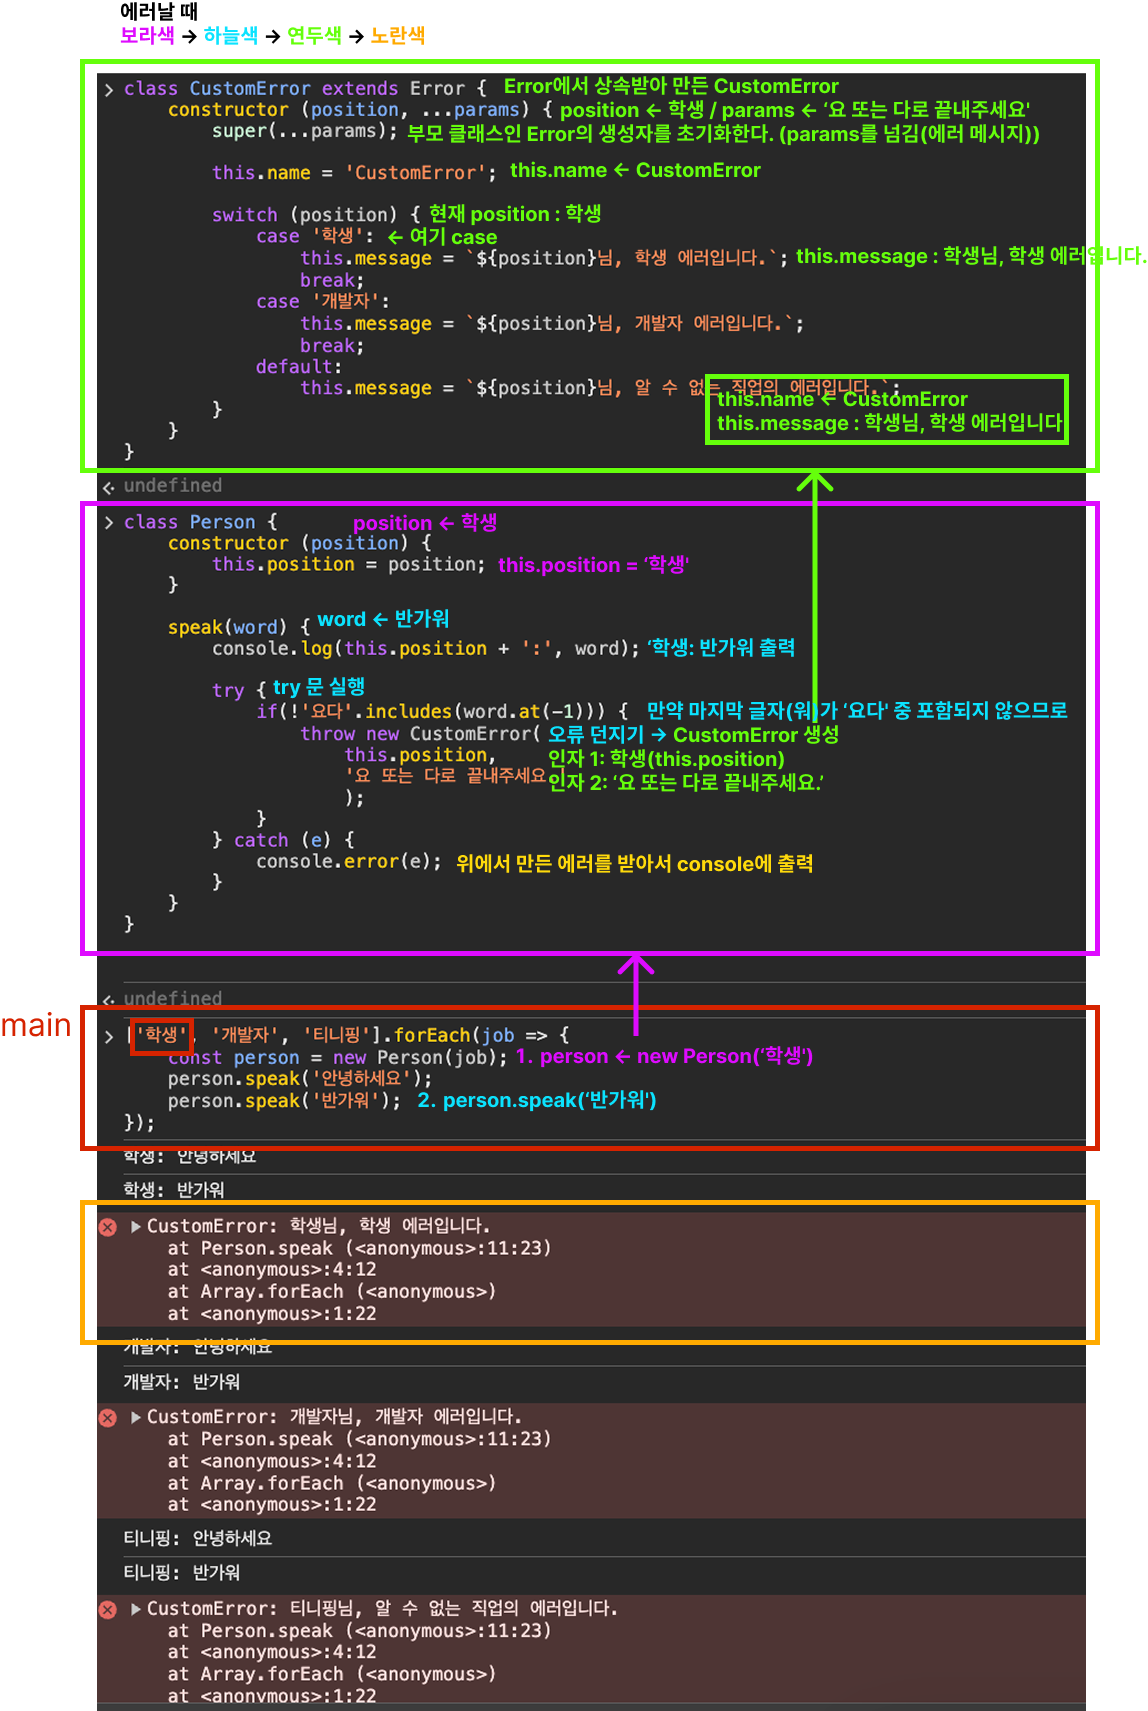Click the '학생: 반가워' log line
The height and width of the screenshot is (1711, 1148).
click(174, 1190)
